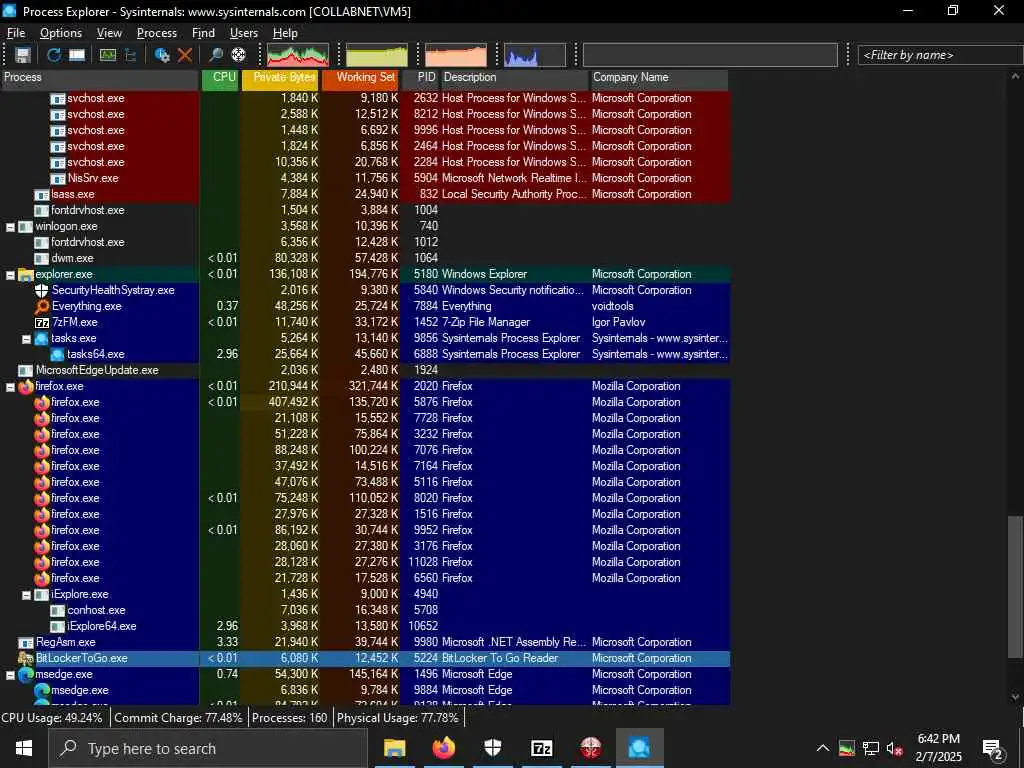Click the Commit Charge status entry
1024x768 pixels.
pyautogui.click(x=178, y=718)
